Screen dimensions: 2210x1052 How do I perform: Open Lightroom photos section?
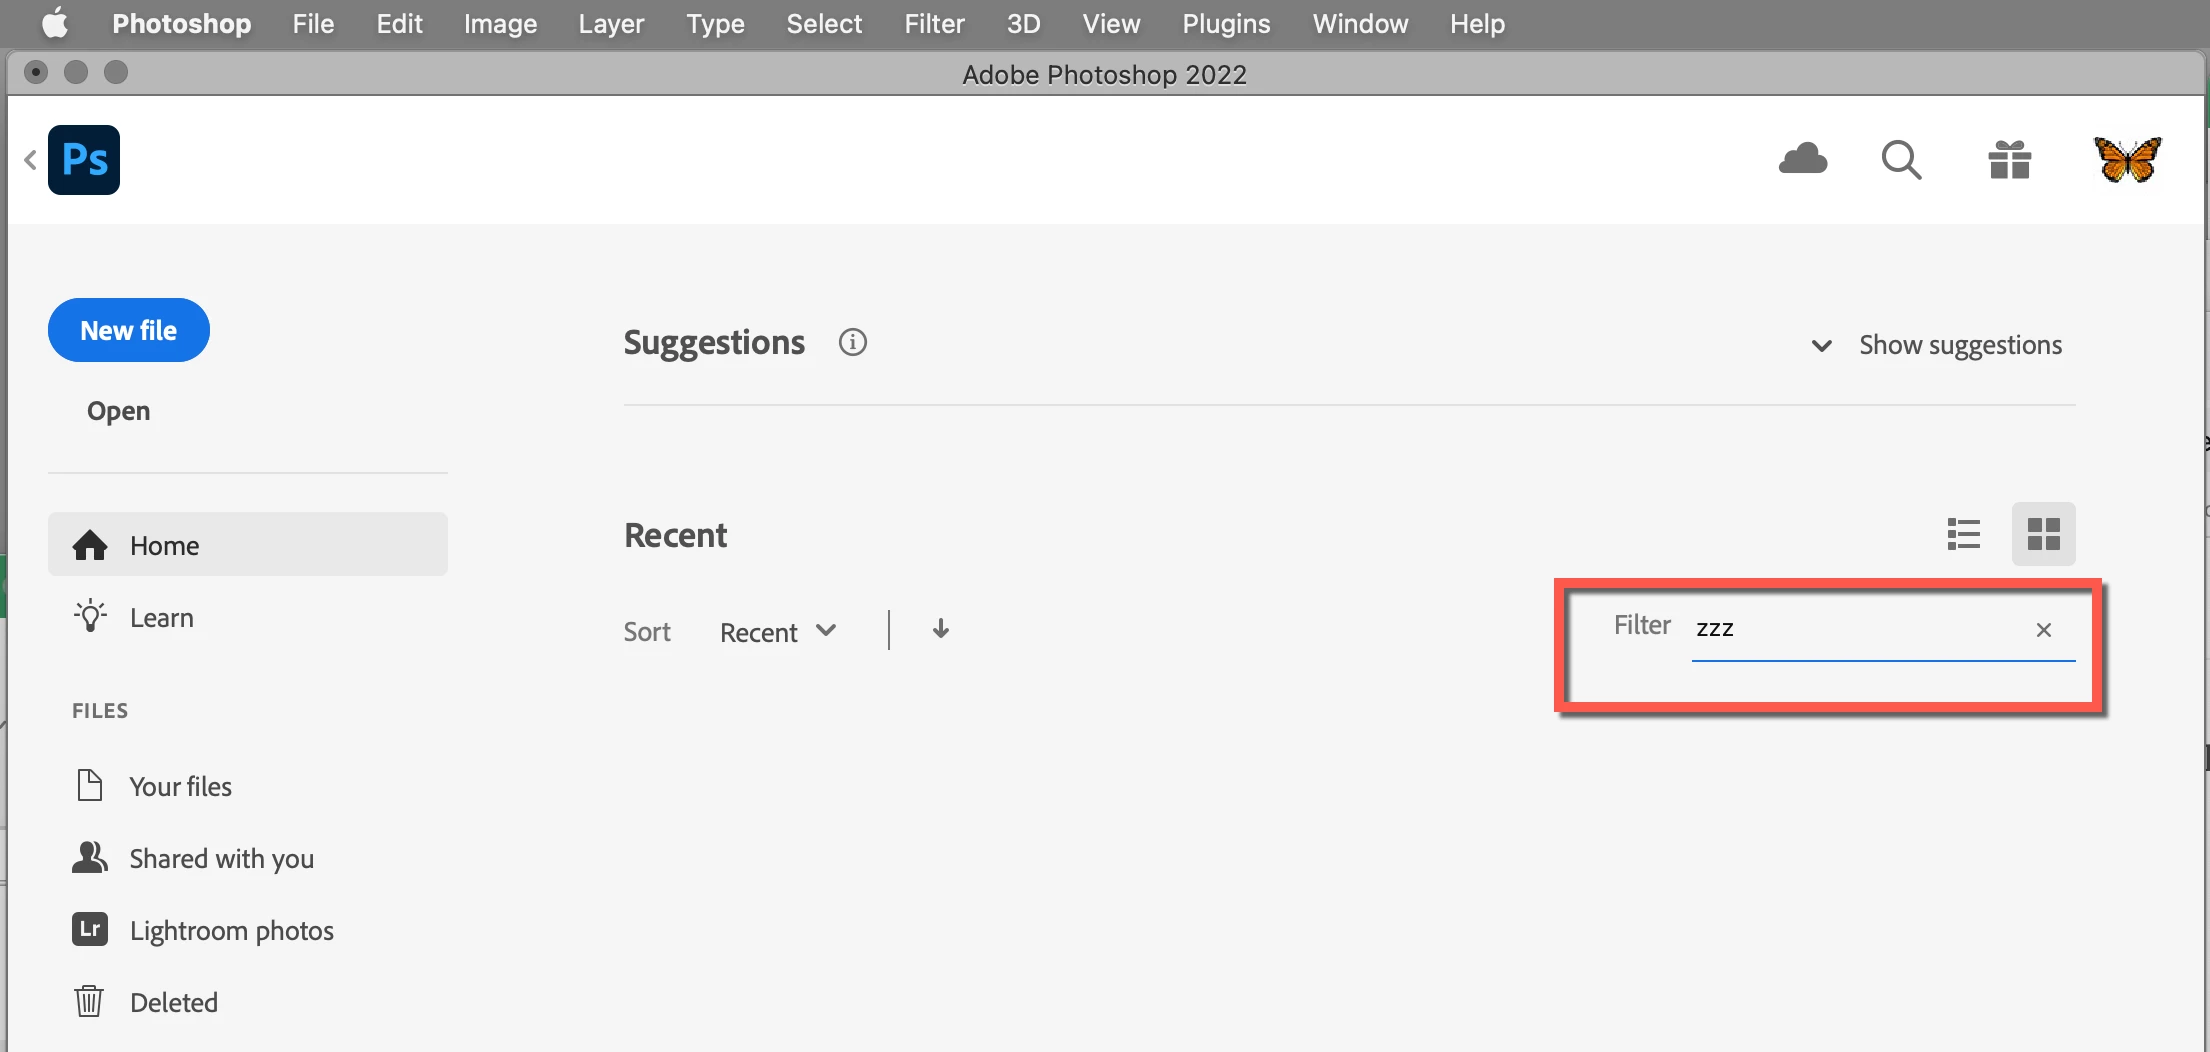[247, 930]
